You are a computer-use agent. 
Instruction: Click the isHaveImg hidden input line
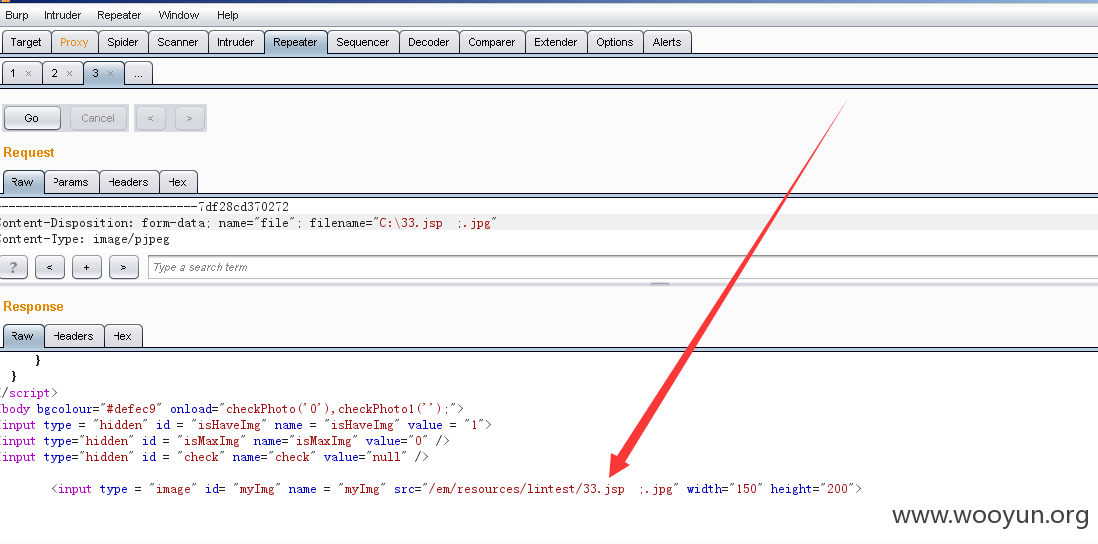(x=246, y=424)
